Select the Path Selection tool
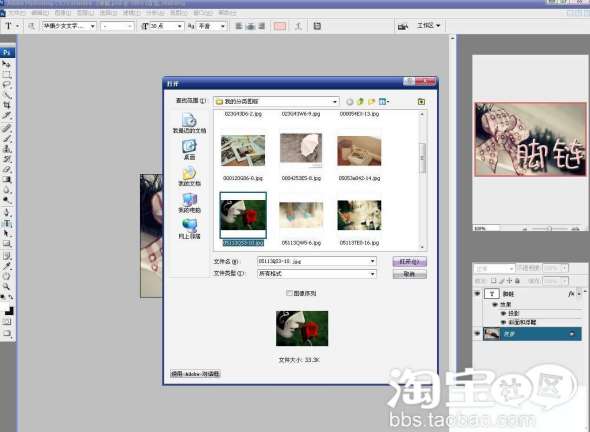 [6, 233]
